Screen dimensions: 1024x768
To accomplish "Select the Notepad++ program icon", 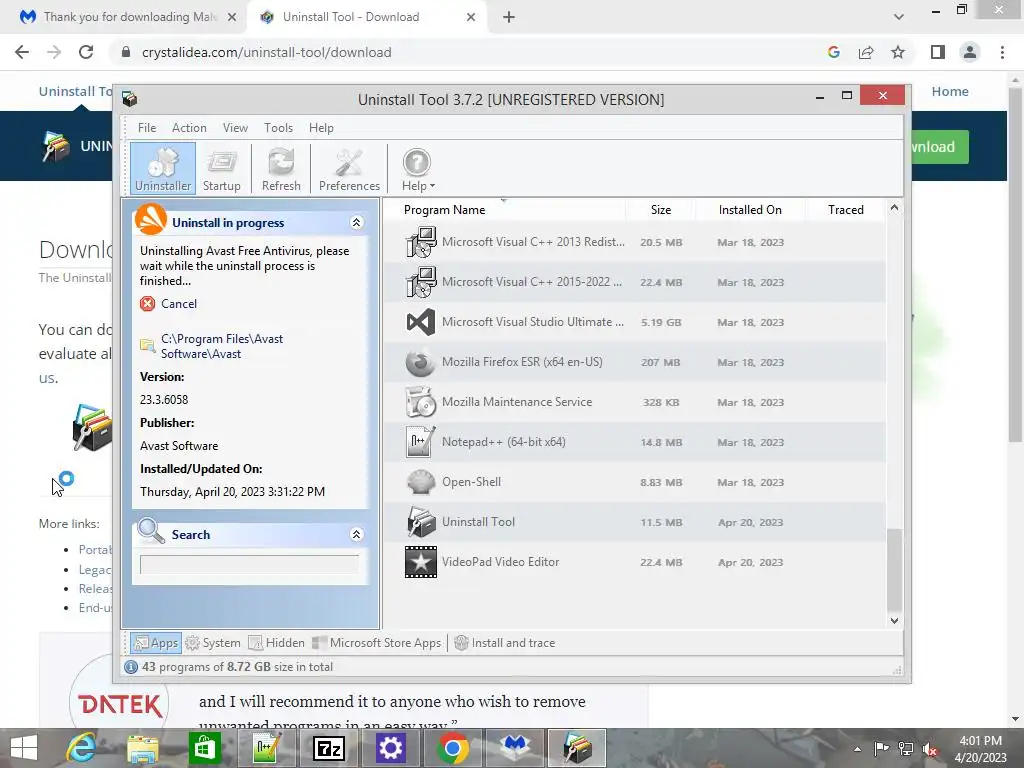I will click(421, 442).
